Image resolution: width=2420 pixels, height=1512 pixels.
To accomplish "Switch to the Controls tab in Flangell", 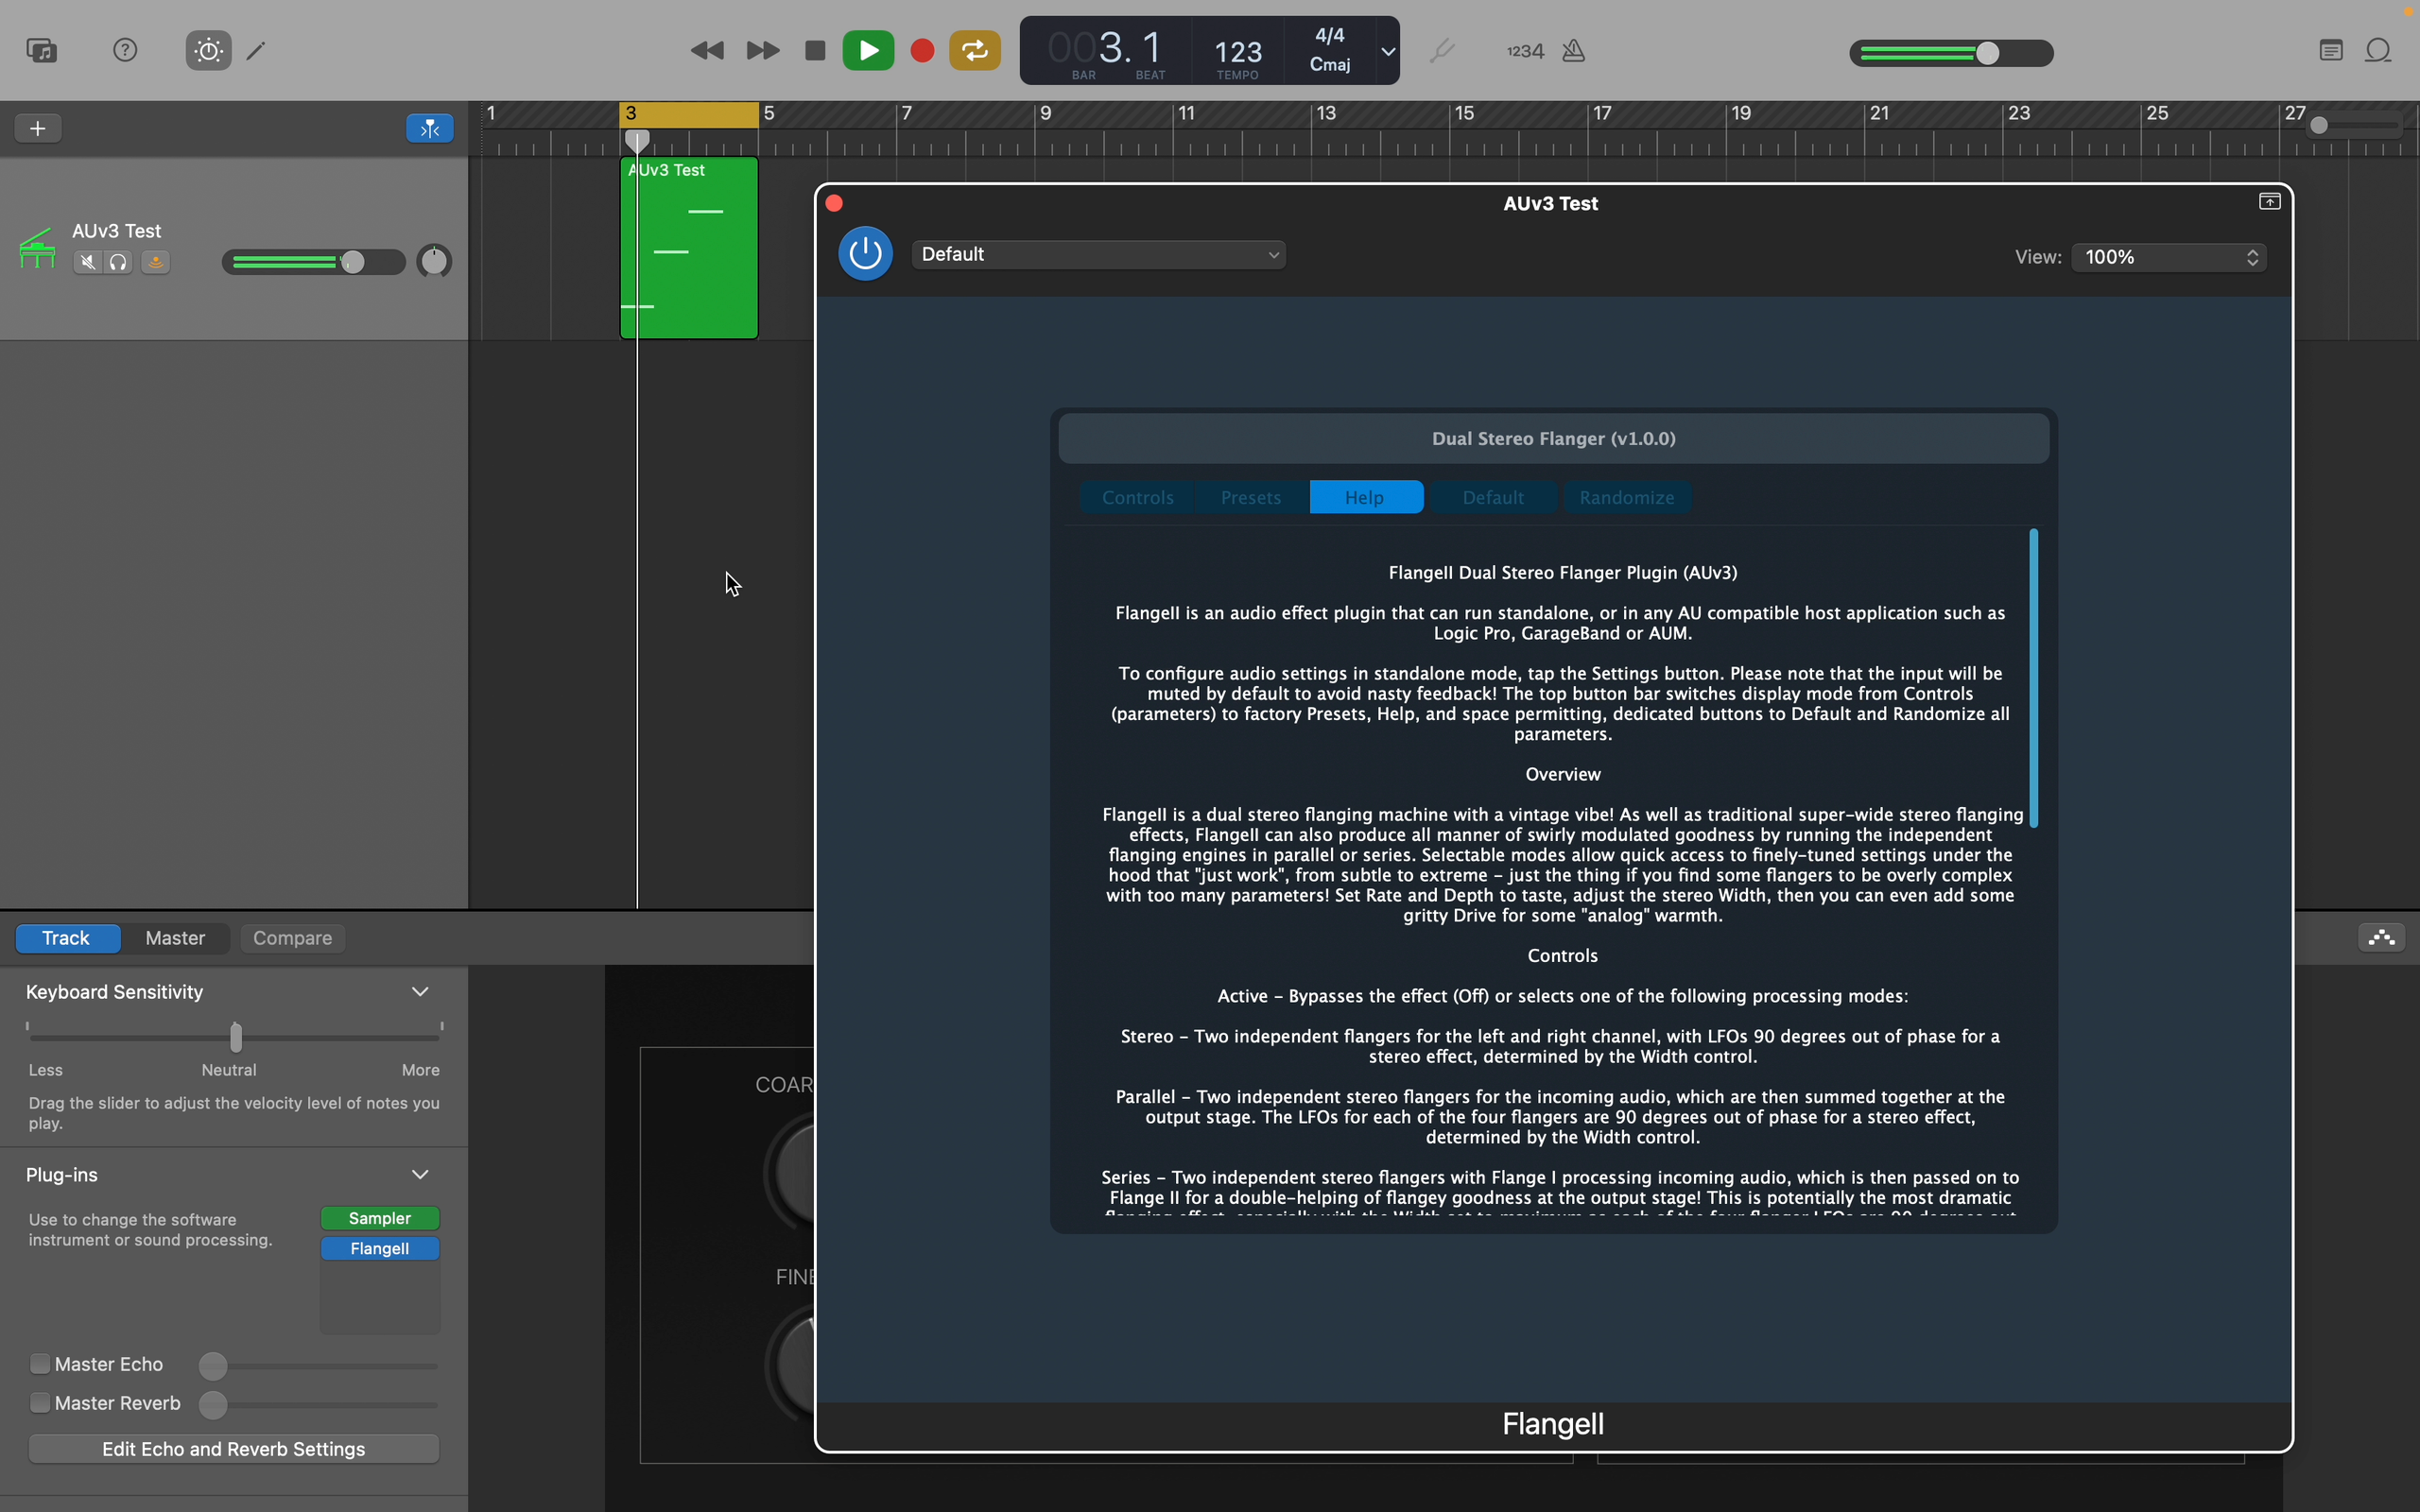I will (1138, 497).
